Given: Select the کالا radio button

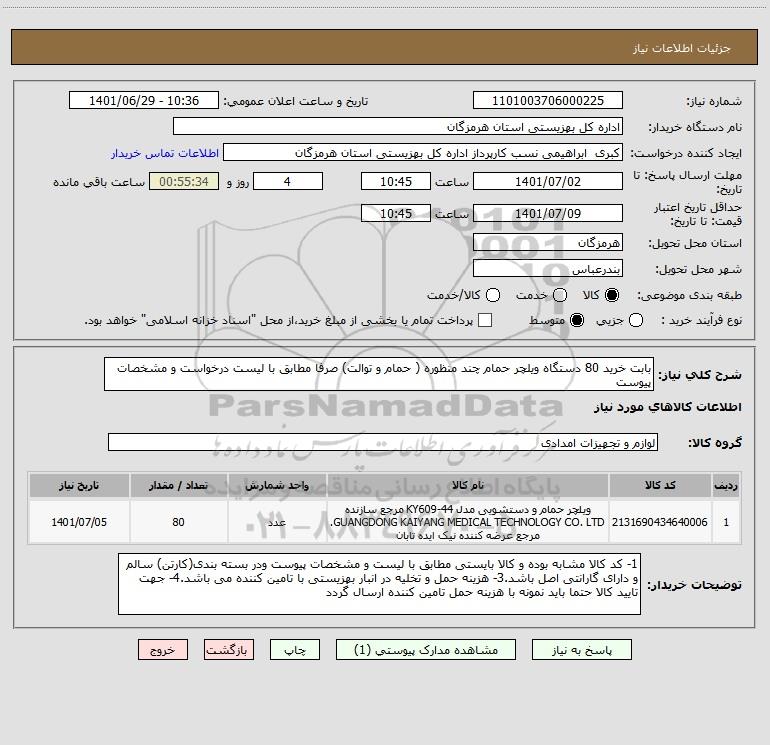Looking at the screenshot, I should click(x=612, y=295).
